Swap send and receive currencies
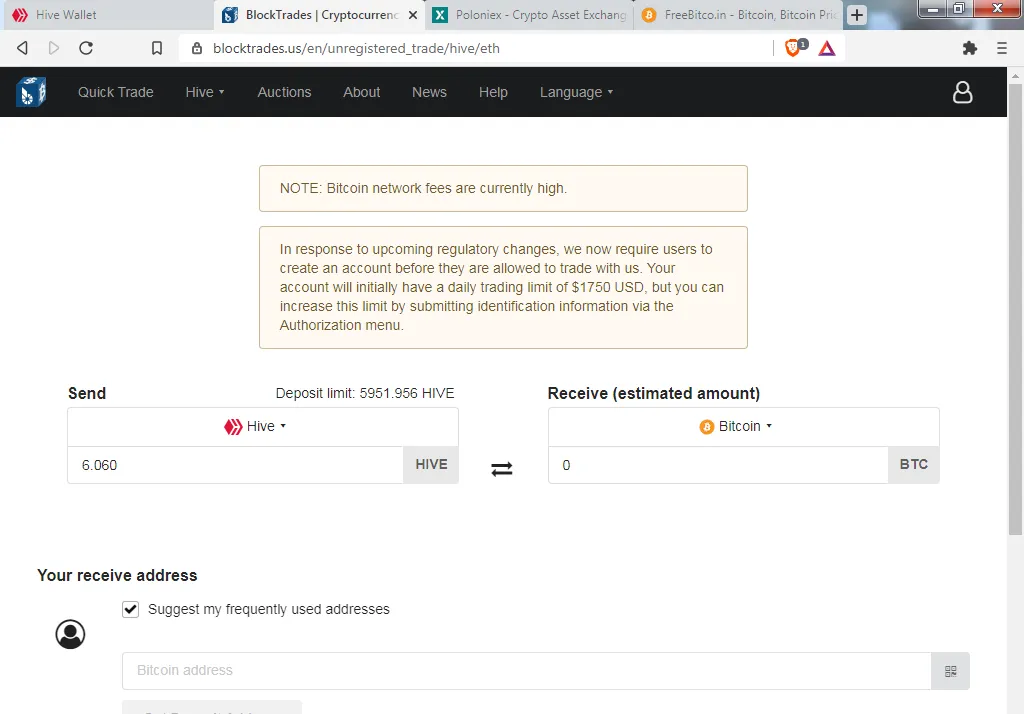This screenshot has height=714, width=1024. point(502,469)
